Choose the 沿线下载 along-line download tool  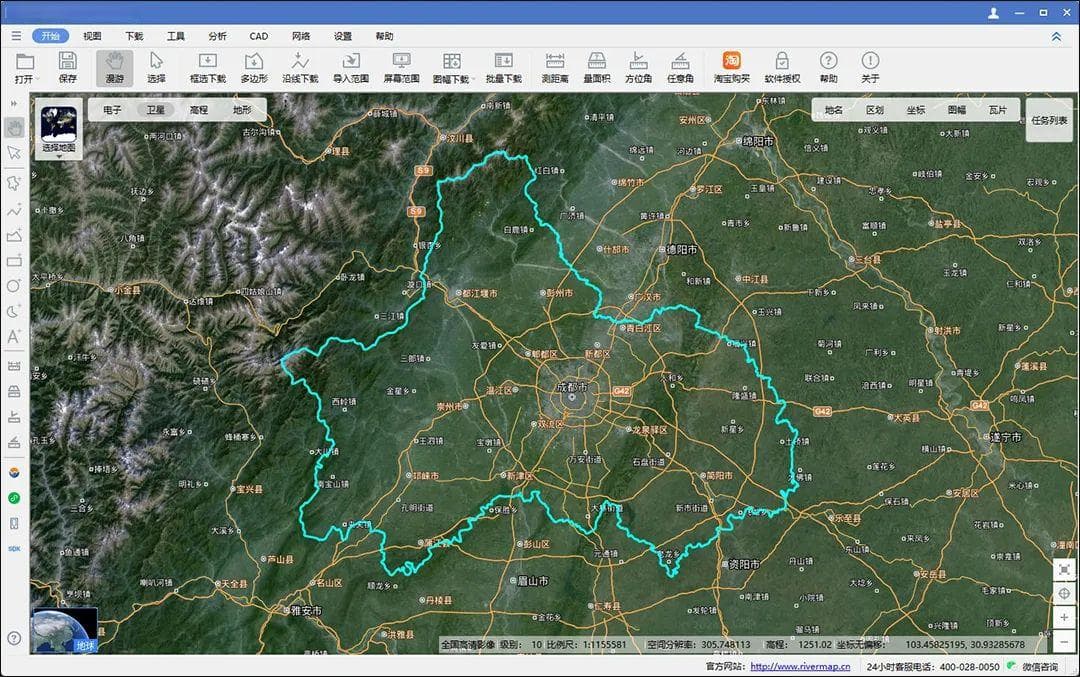pos(300,68)
